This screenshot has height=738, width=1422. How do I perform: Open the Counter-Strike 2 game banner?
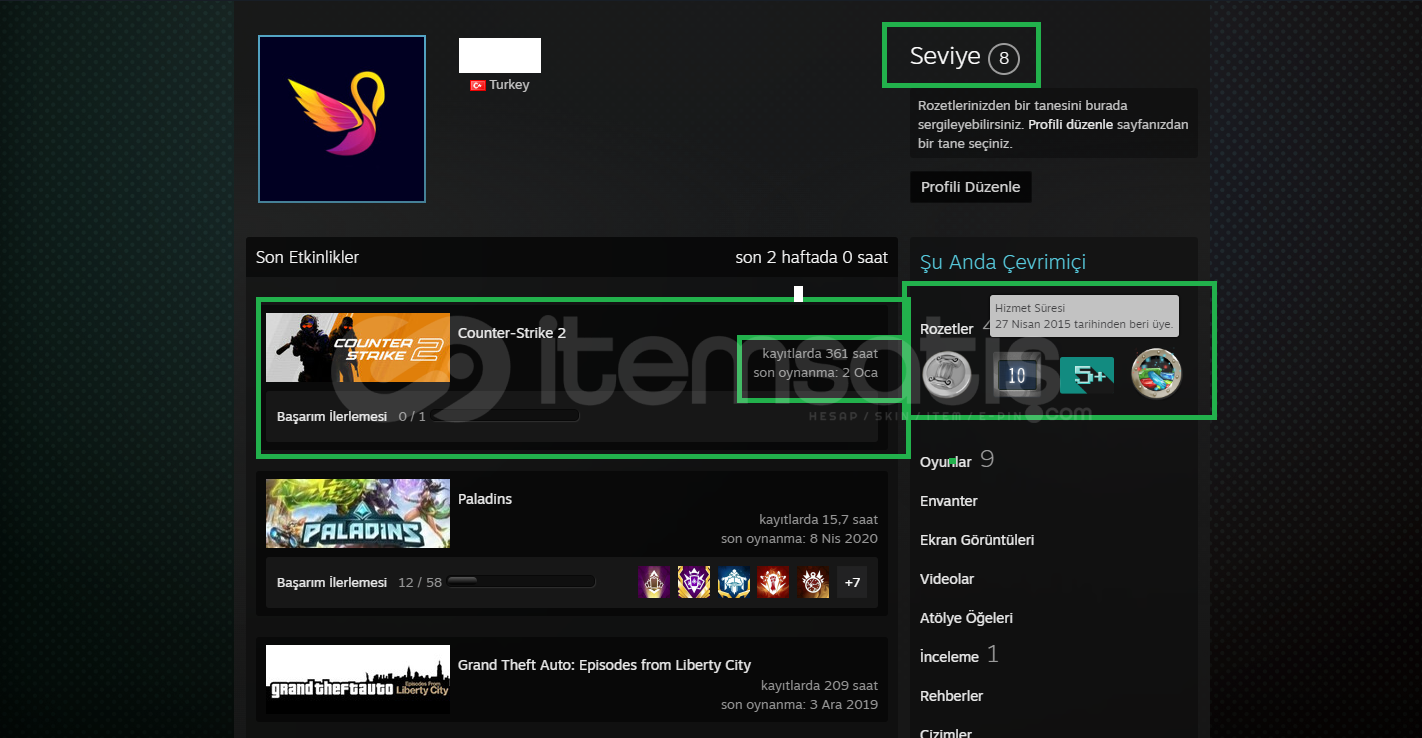pyautogui.click(x=358, y=347)
